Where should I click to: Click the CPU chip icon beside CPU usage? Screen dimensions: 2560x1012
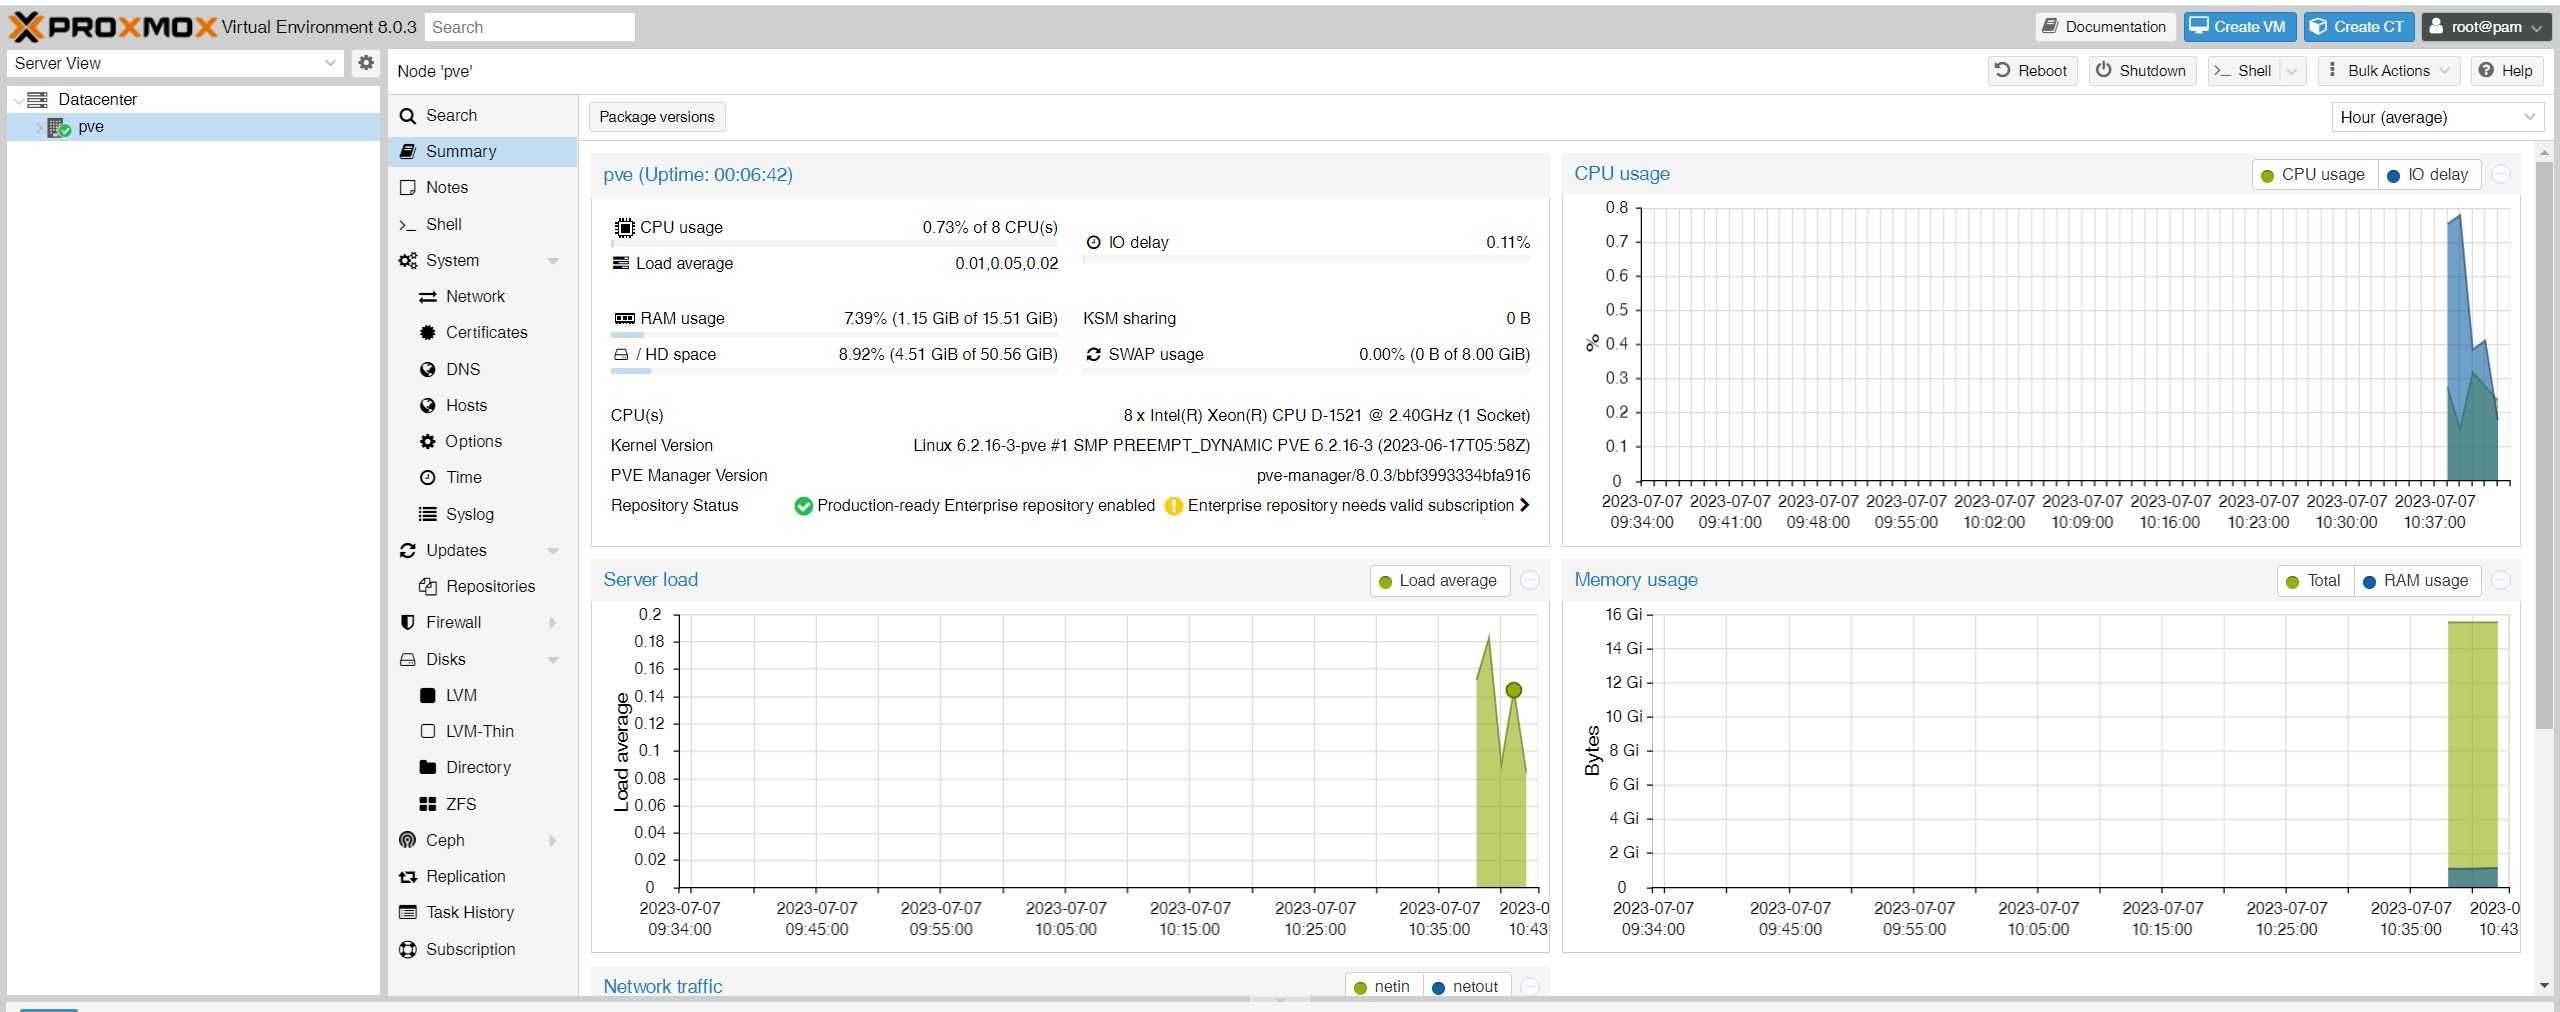click(x=624, y=228)
